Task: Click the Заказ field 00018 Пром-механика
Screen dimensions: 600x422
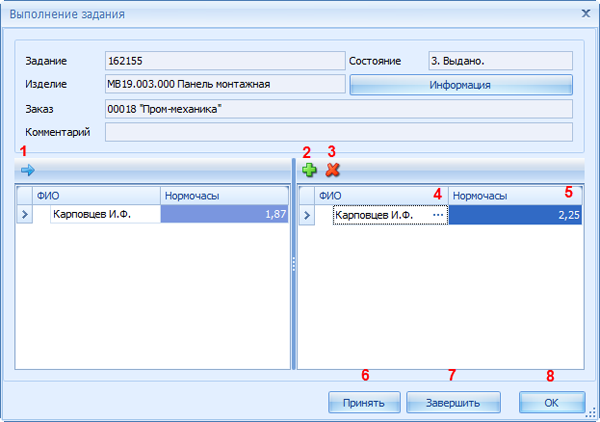Action: click(x=339, y=109)
